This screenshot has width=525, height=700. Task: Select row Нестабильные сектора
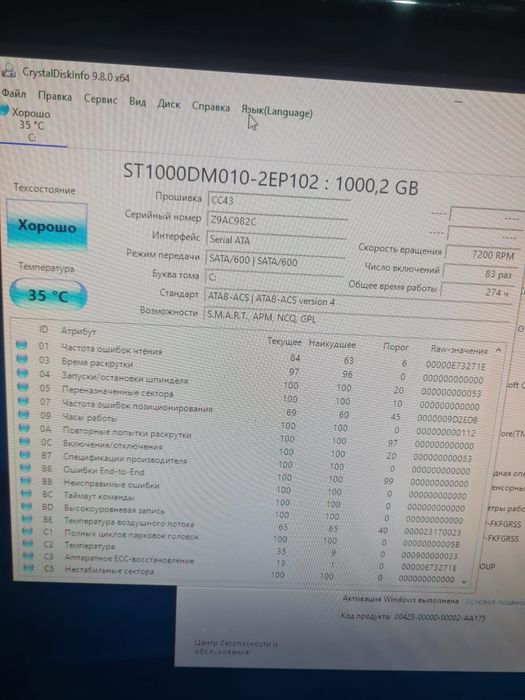pyautogui.click(x=241, y=574)
